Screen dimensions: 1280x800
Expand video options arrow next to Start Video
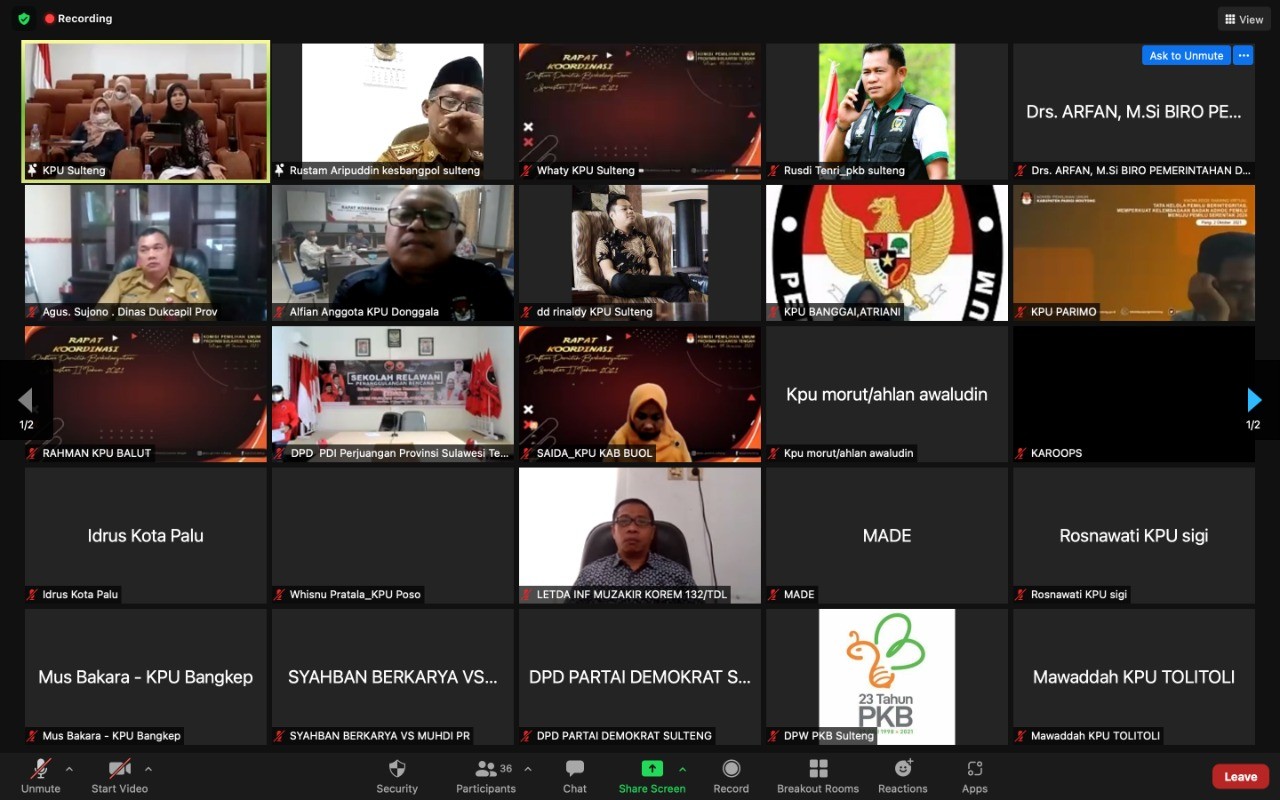[x=148, y=769]
